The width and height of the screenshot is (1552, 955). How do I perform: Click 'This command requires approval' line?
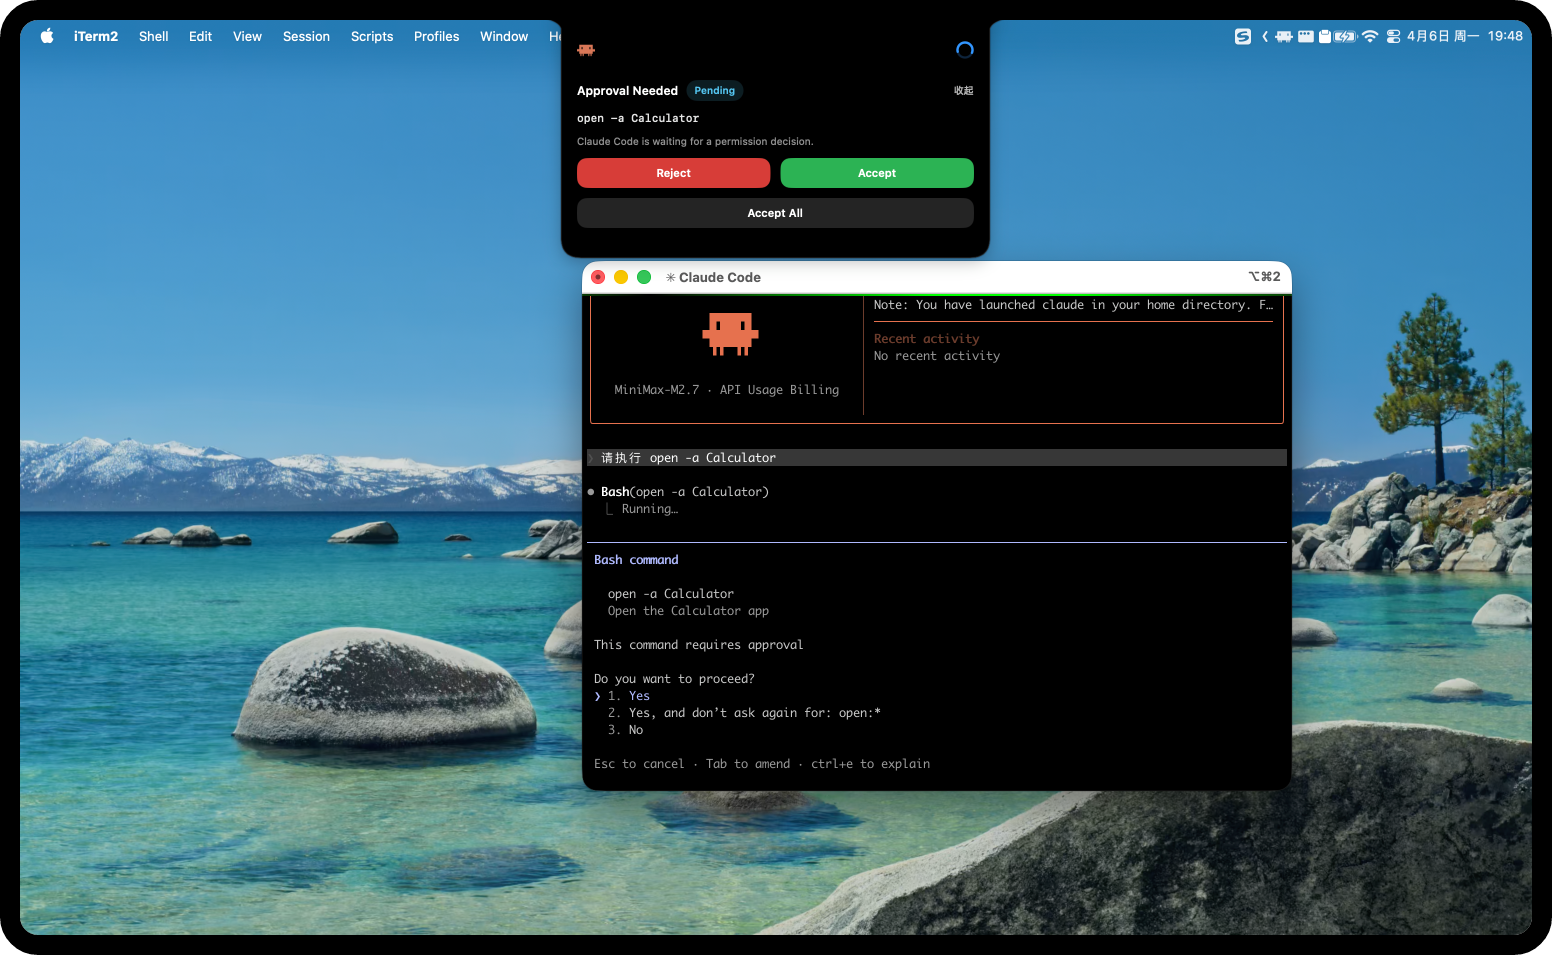point(699,645)
